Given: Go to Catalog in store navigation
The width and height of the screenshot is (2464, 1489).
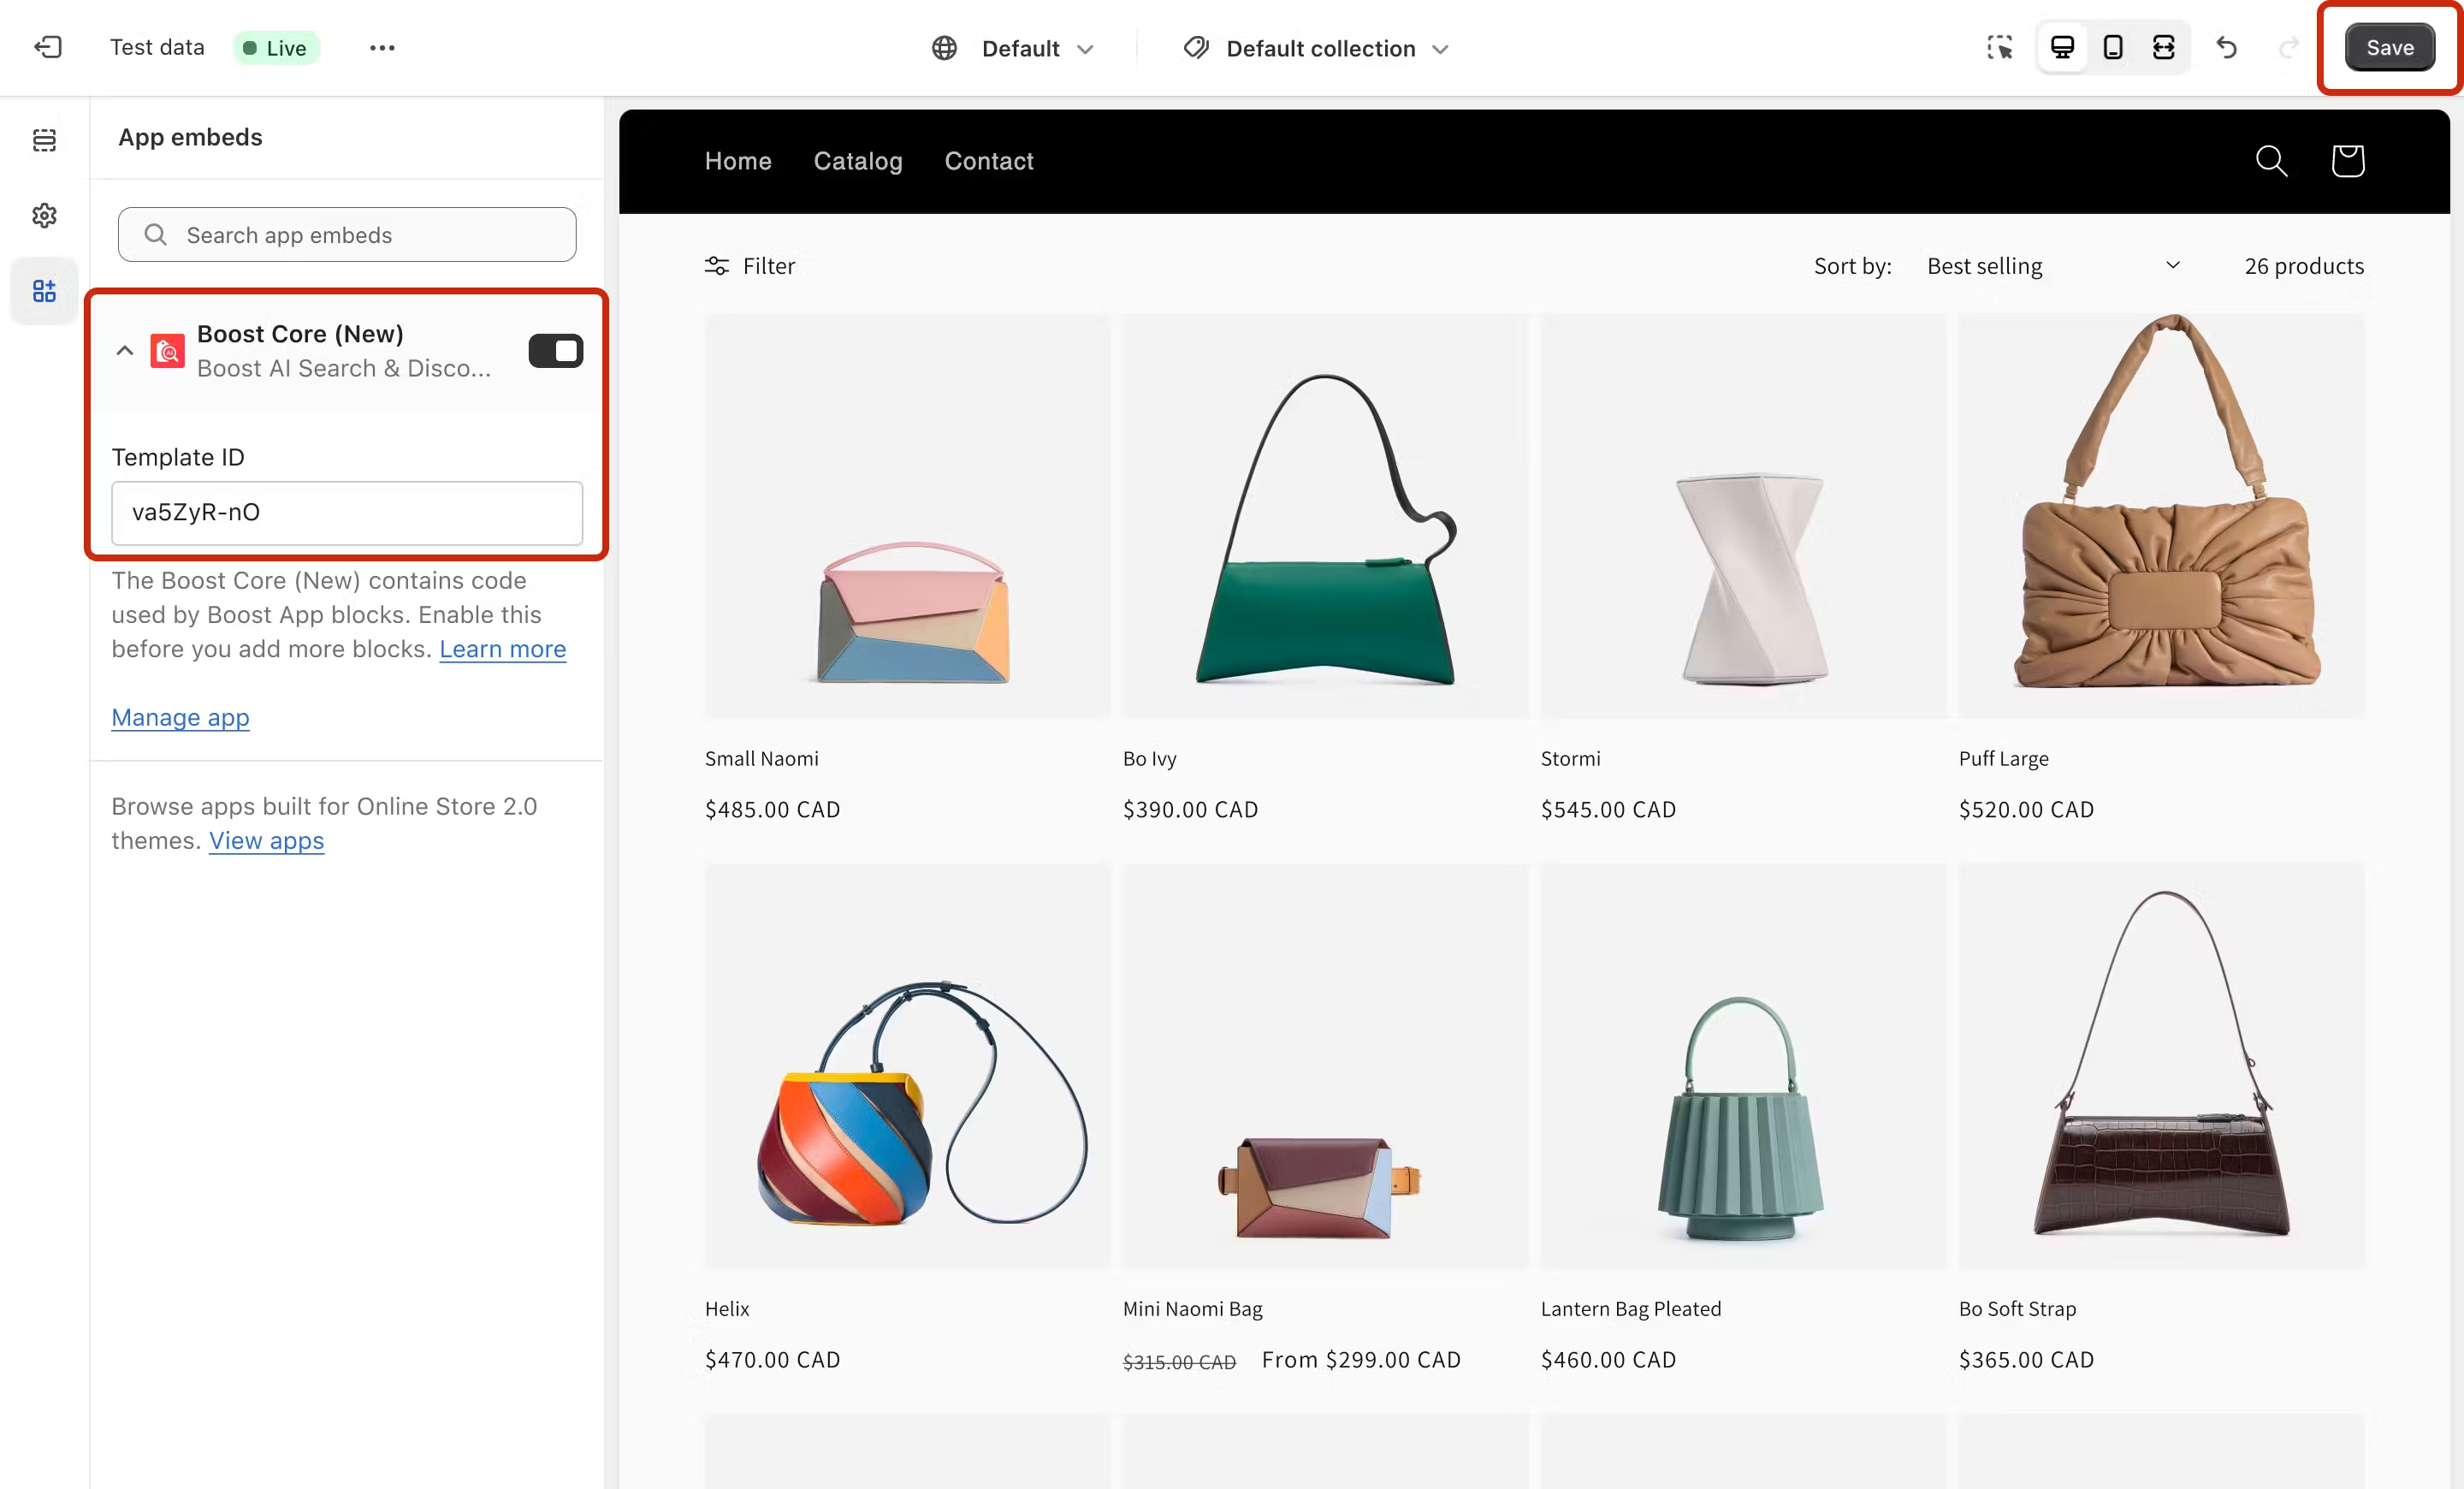Looking at the screenshot, I should click(x=857, y=161).
